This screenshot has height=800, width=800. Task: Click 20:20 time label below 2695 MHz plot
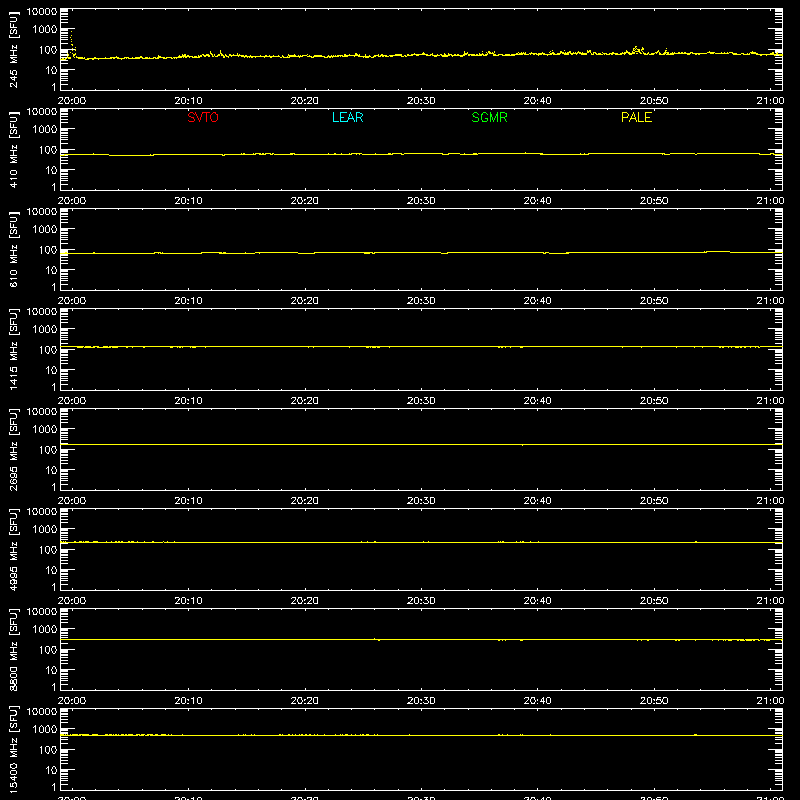[305, 501]
